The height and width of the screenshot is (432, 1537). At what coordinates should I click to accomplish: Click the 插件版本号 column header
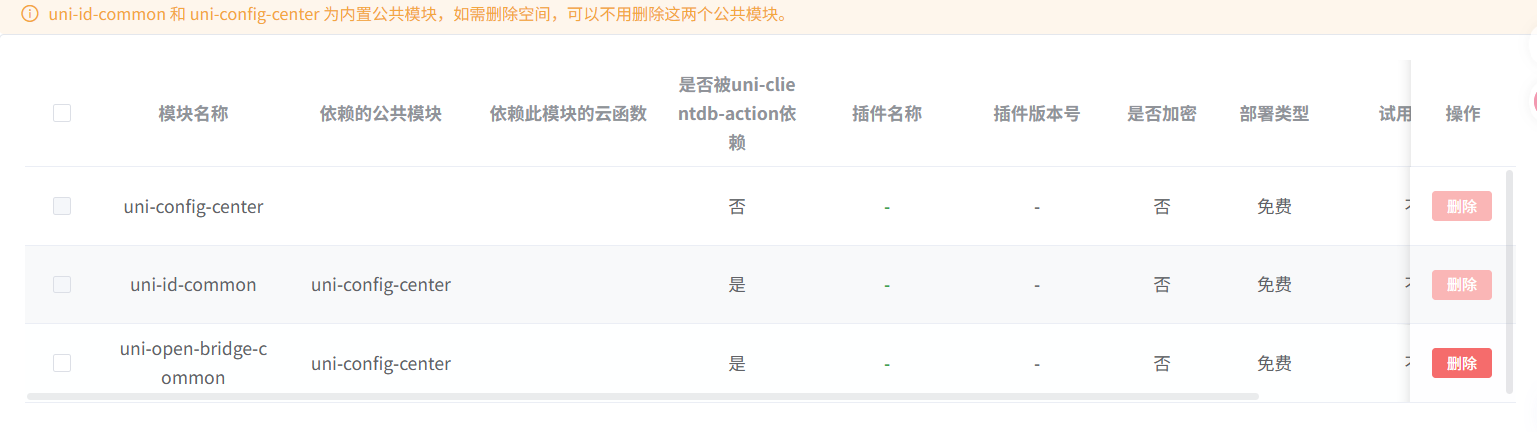(x=1036, y=114)
